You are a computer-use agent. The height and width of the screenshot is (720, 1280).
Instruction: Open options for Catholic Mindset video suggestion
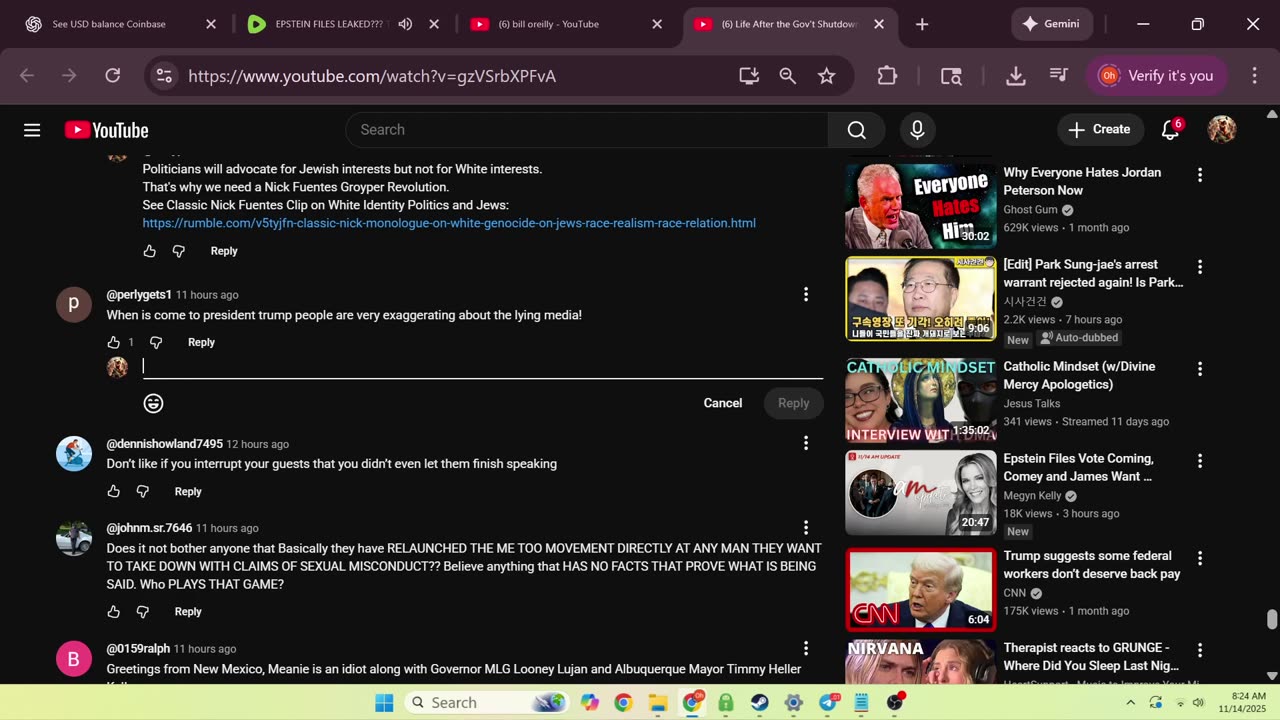[1200, 369]
